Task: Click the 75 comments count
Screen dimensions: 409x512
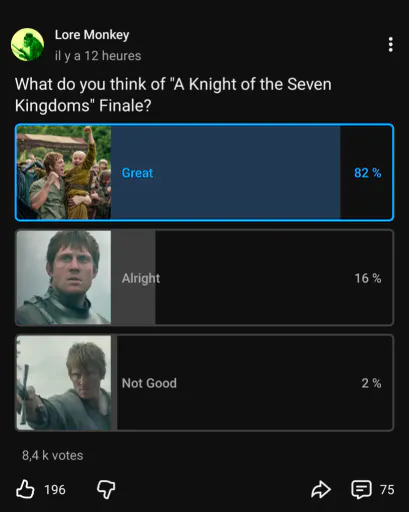Action: 387,490
